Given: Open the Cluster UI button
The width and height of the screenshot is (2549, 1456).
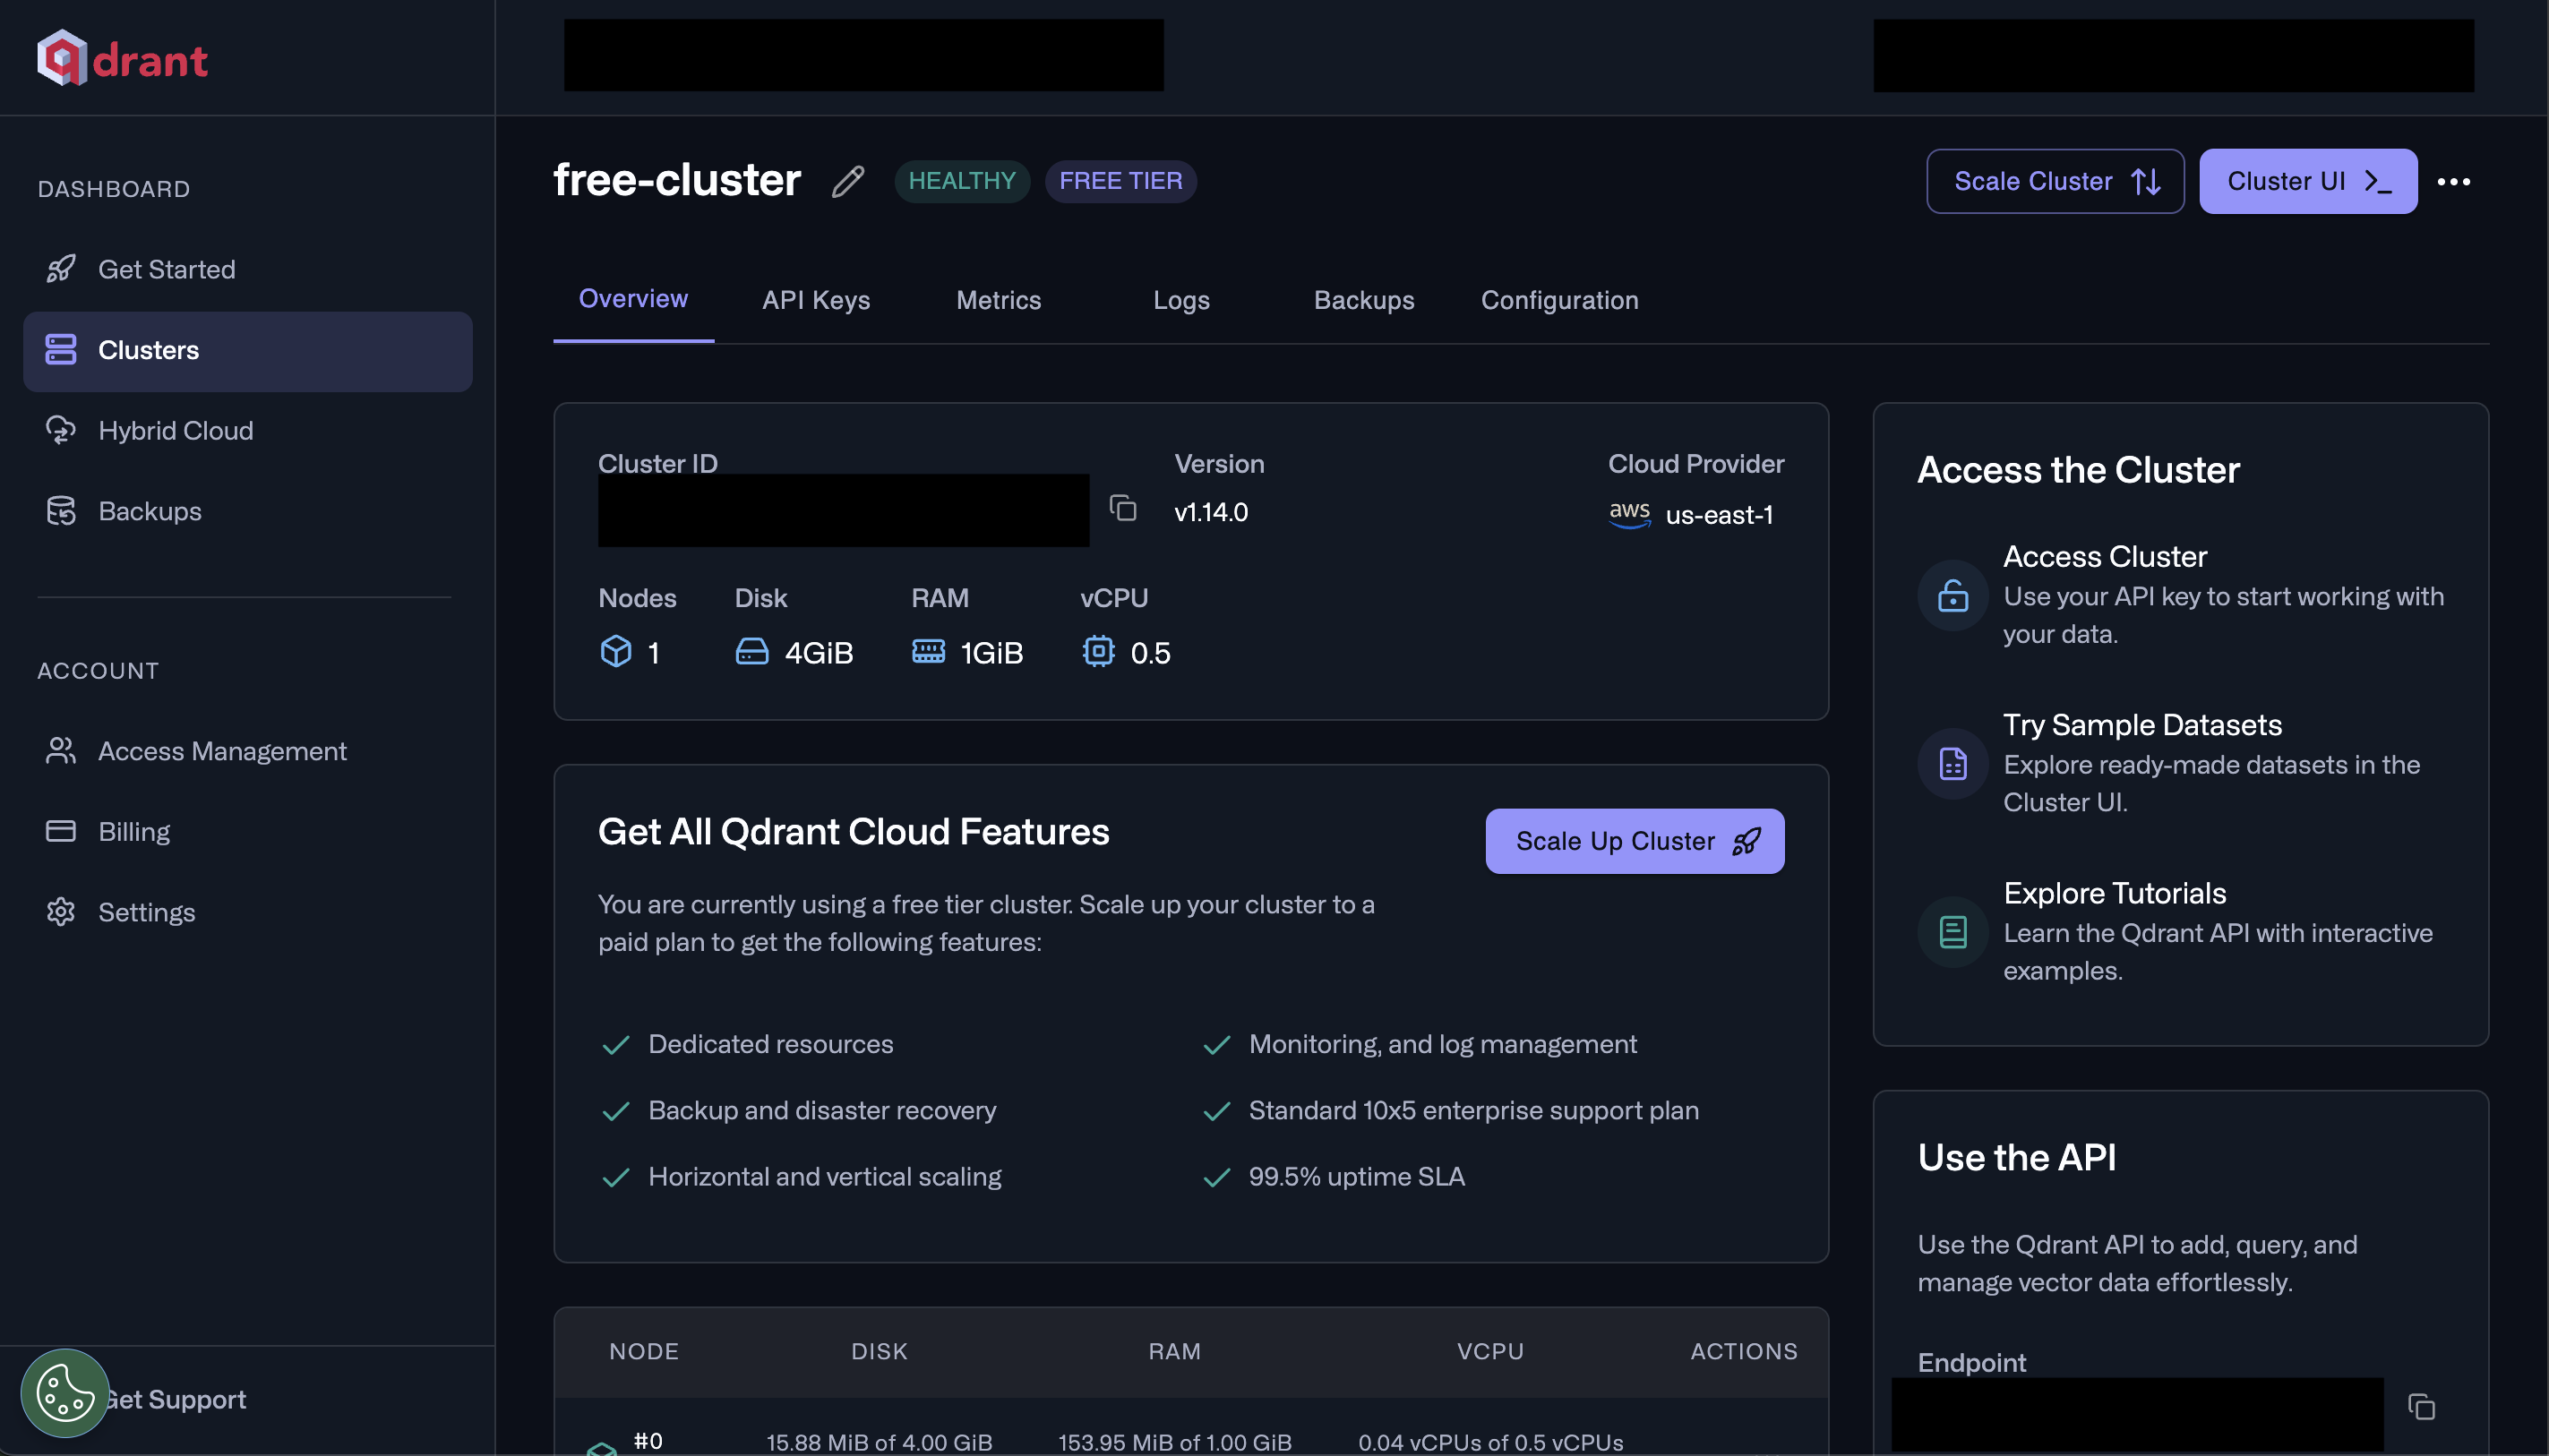Looking at the screenshot, I should coord(2308,181).
